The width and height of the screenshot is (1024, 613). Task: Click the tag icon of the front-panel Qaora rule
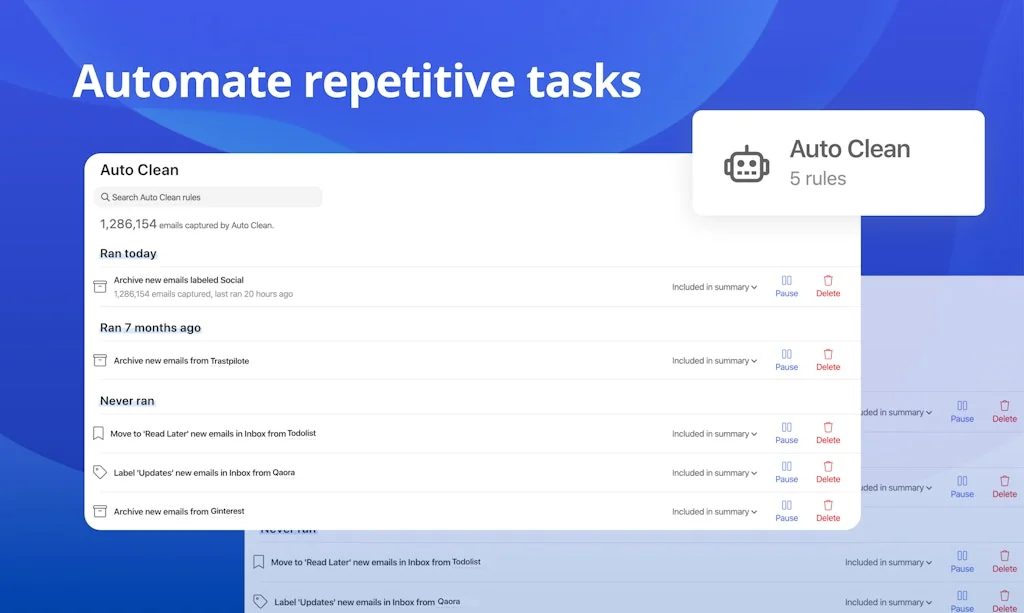pyautogui.click(x=100, y=472)
